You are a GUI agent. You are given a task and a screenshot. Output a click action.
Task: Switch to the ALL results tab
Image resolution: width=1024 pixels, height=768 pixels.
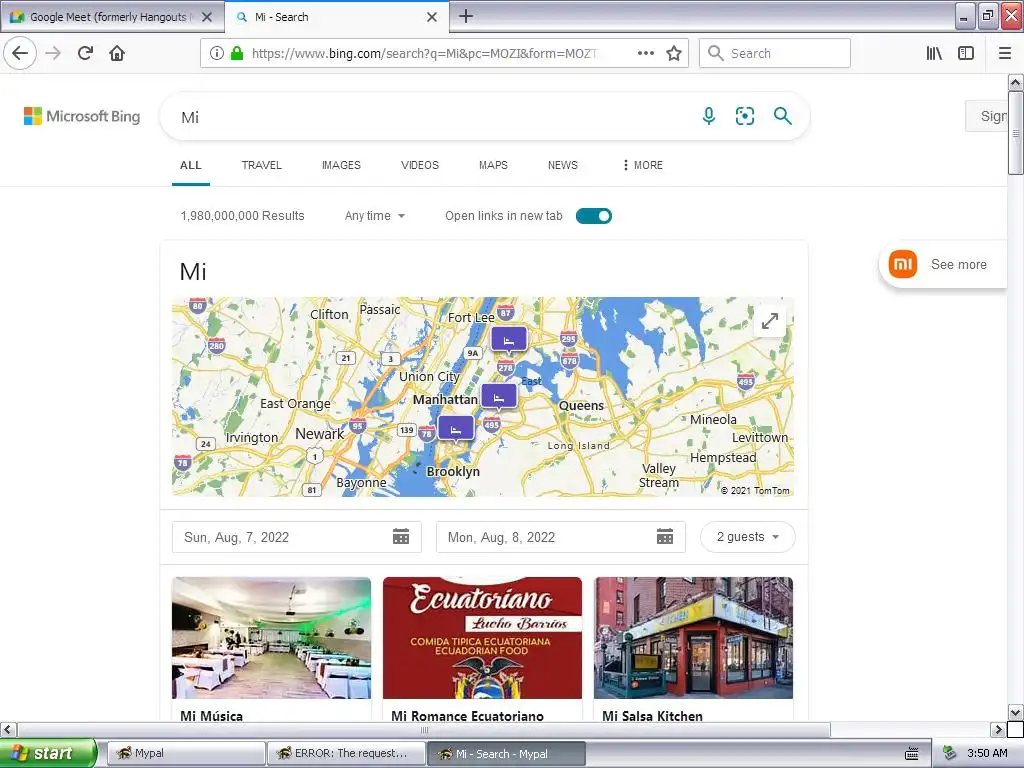pos(191,165)
